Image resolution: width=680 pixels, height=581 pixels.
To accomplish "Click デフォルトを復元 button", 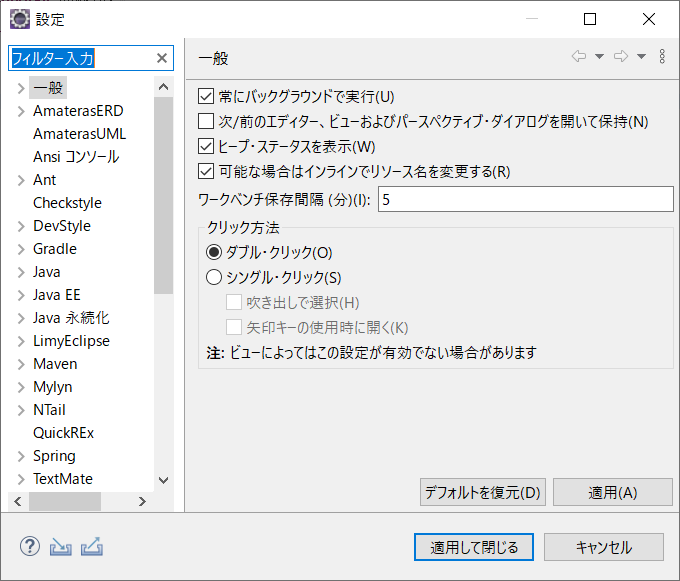I will tap(483, 493).
